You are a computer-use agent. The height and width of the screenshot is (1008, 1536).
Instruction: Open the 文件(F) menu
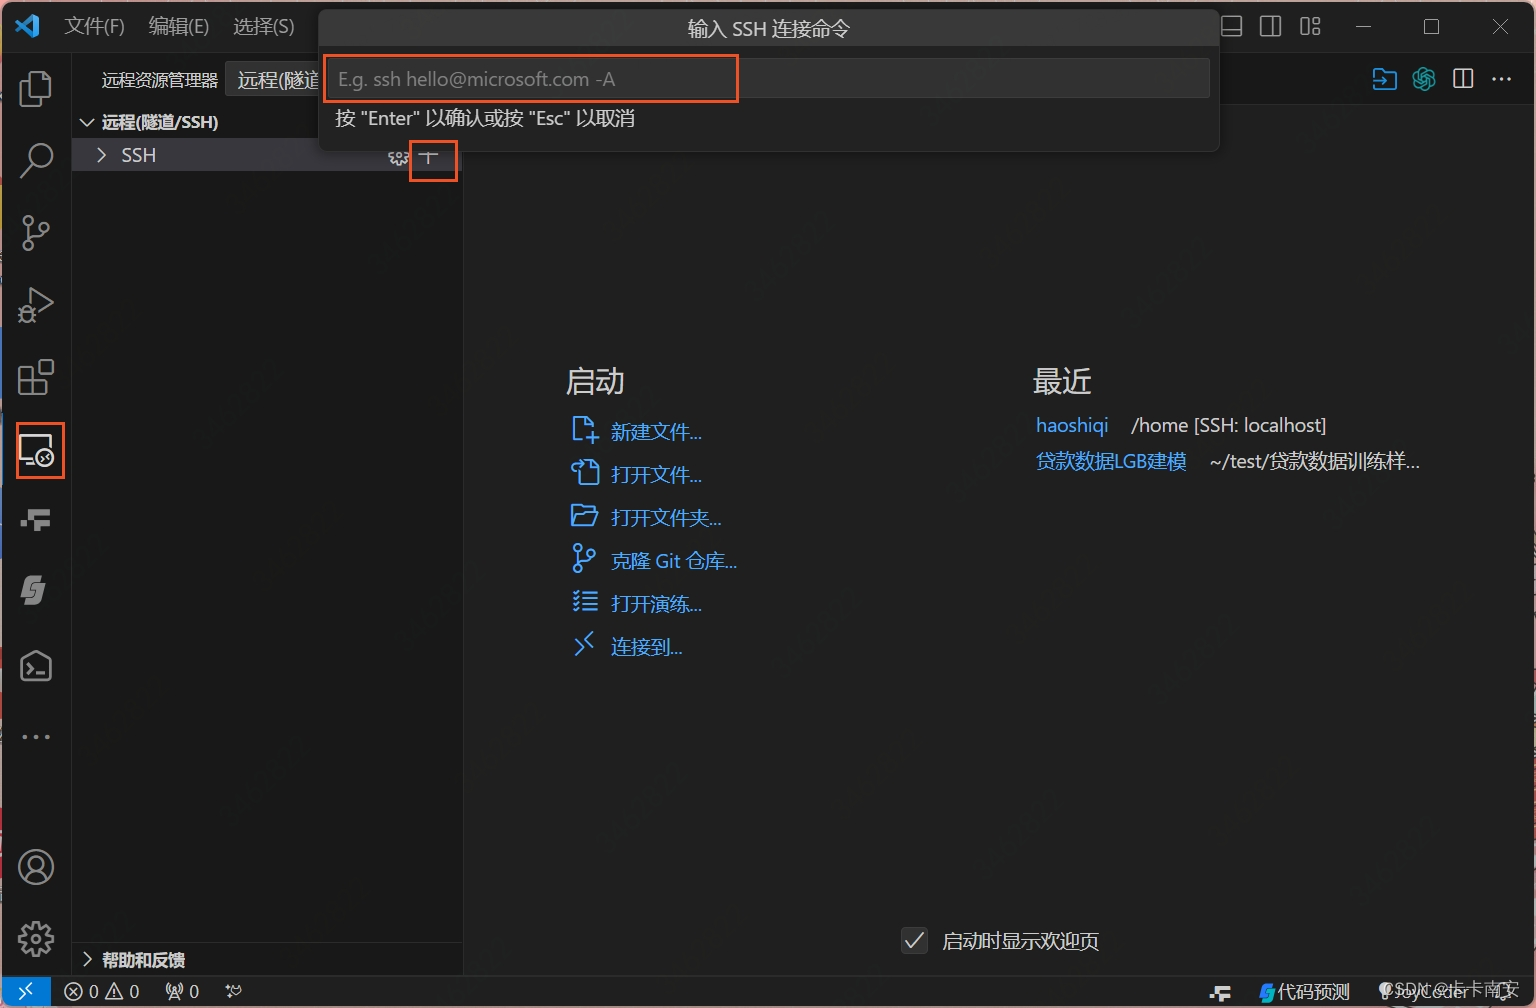pos(94,26)
